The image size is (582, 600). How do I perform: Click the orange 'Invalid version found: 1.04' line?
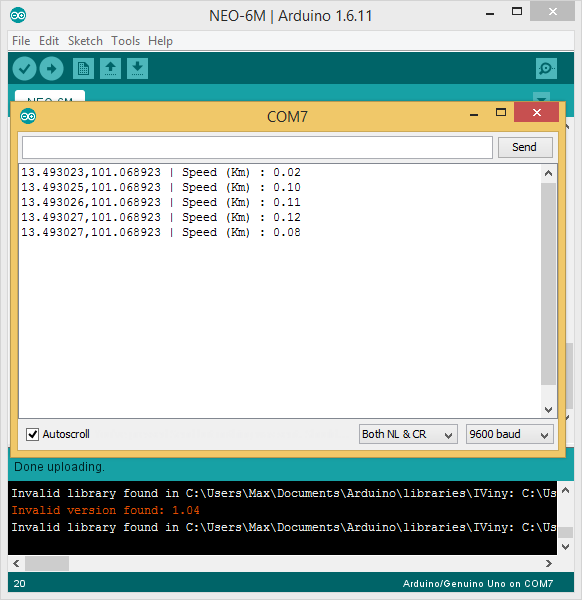coord(105,510)
